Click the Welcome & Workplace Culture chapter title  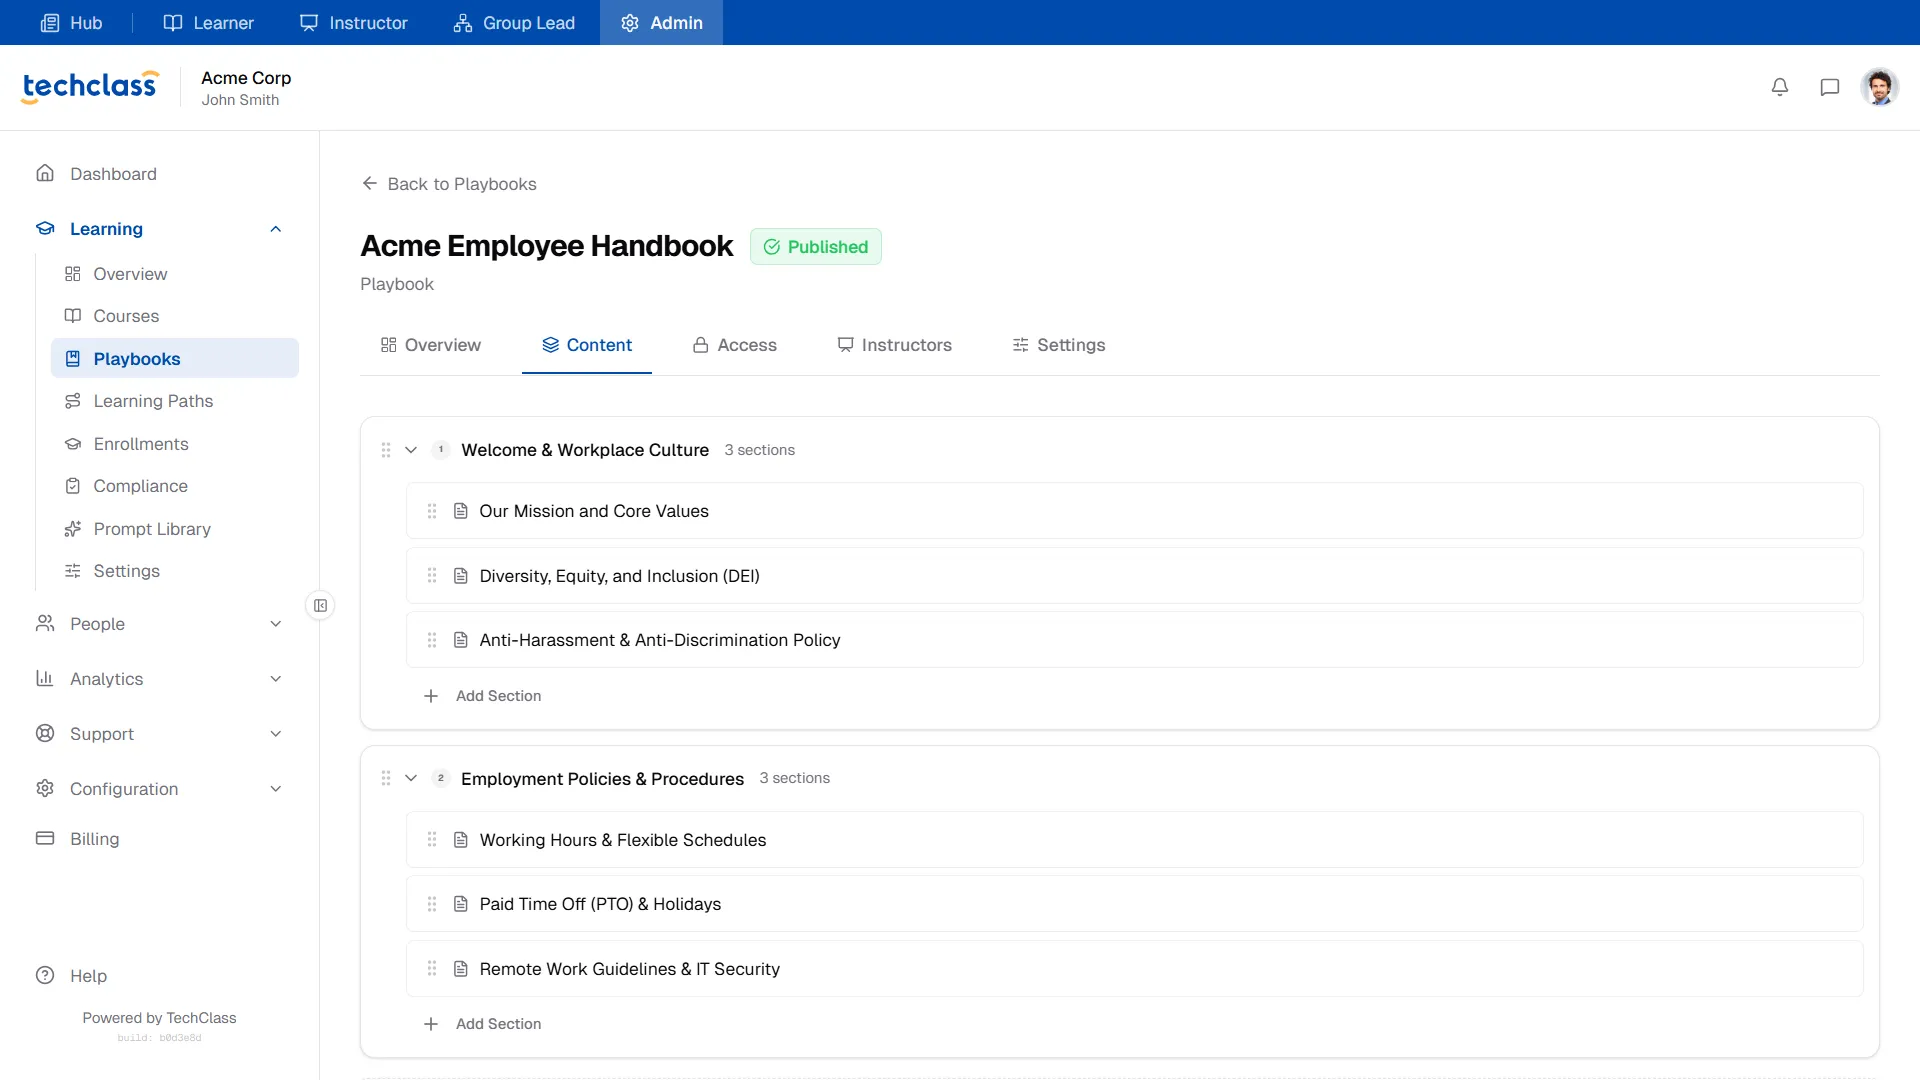pos(585,450)
